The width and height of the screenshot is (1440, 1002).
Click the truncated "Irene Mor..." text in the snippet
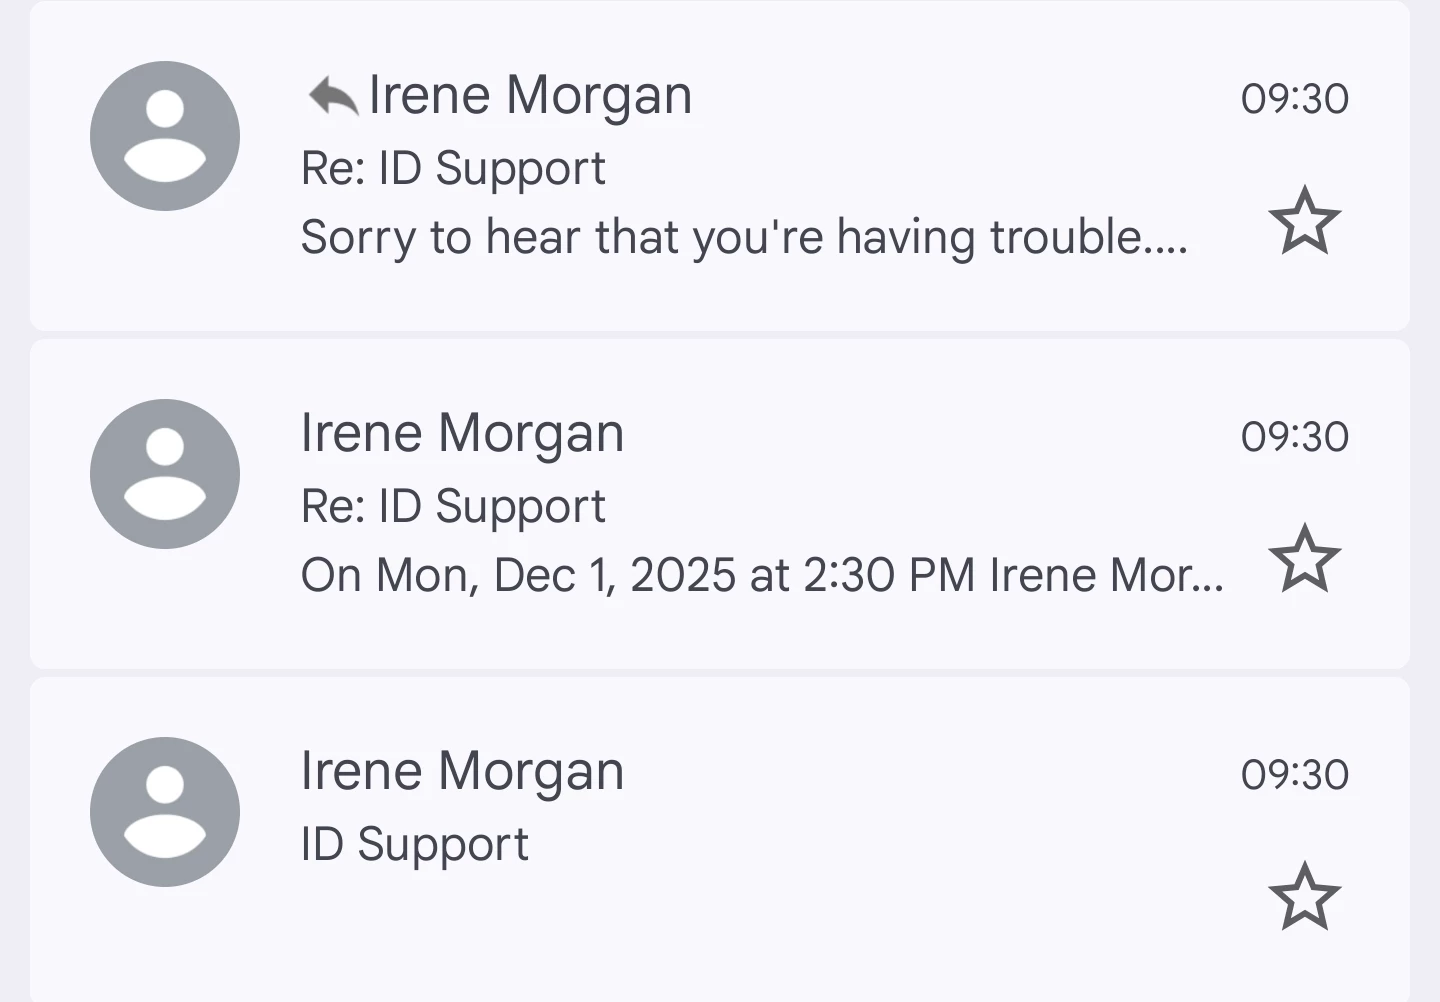[1106, 576]
